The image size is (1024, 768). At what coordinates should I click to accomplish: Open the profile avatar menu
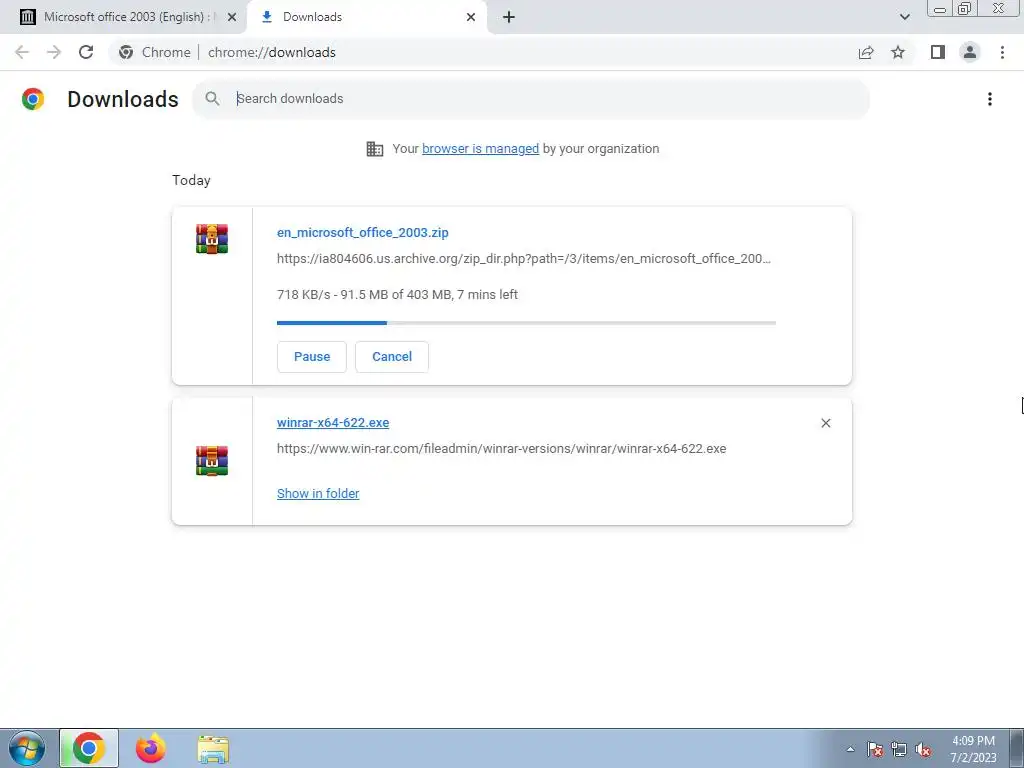970,52
